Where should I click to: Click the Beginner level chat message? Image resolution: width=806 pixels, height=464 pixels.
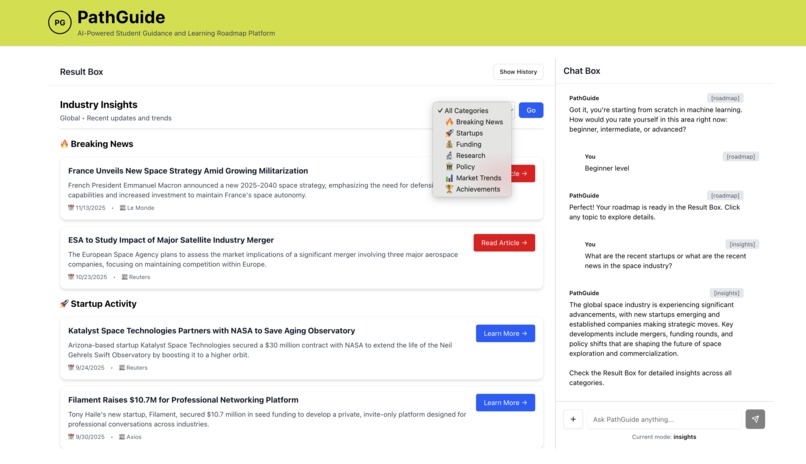coord(607,169)
